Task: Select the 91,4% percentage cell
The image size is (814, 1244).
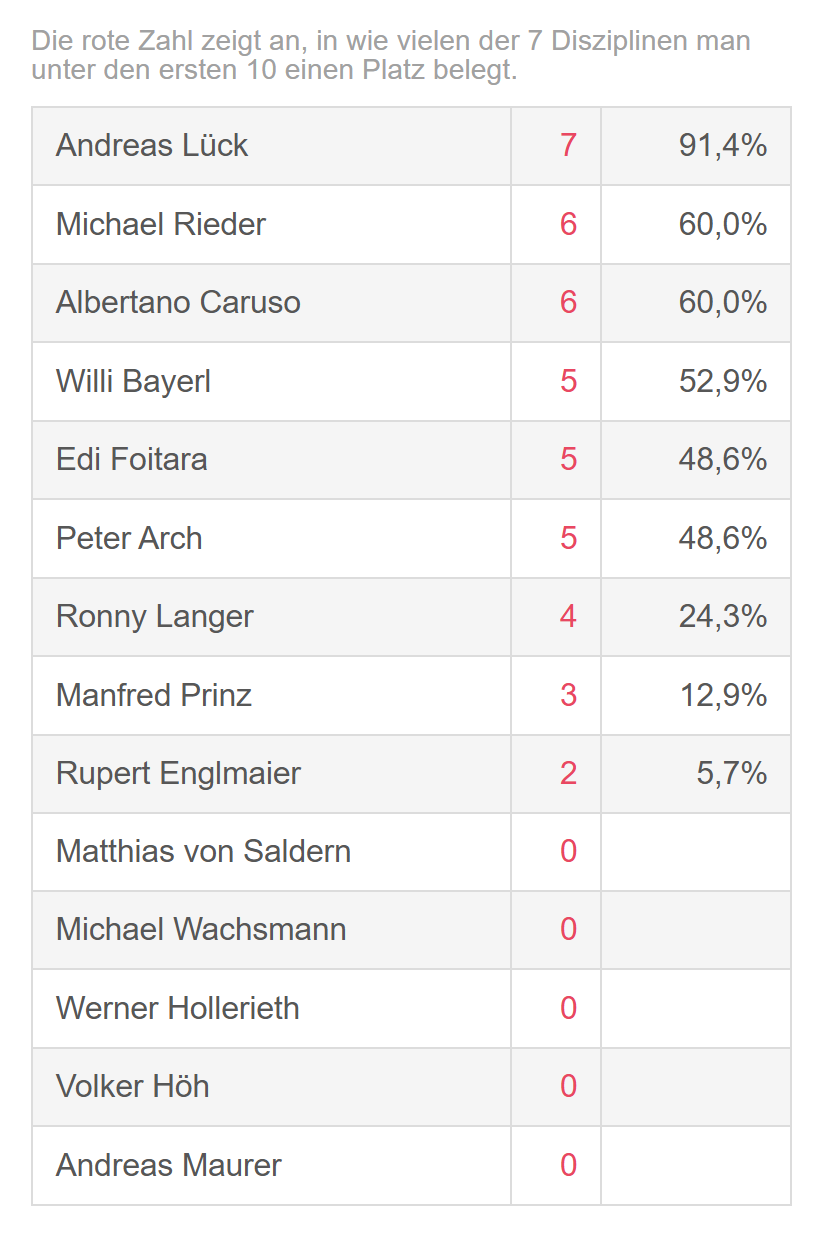Action: tap(722, 146)
